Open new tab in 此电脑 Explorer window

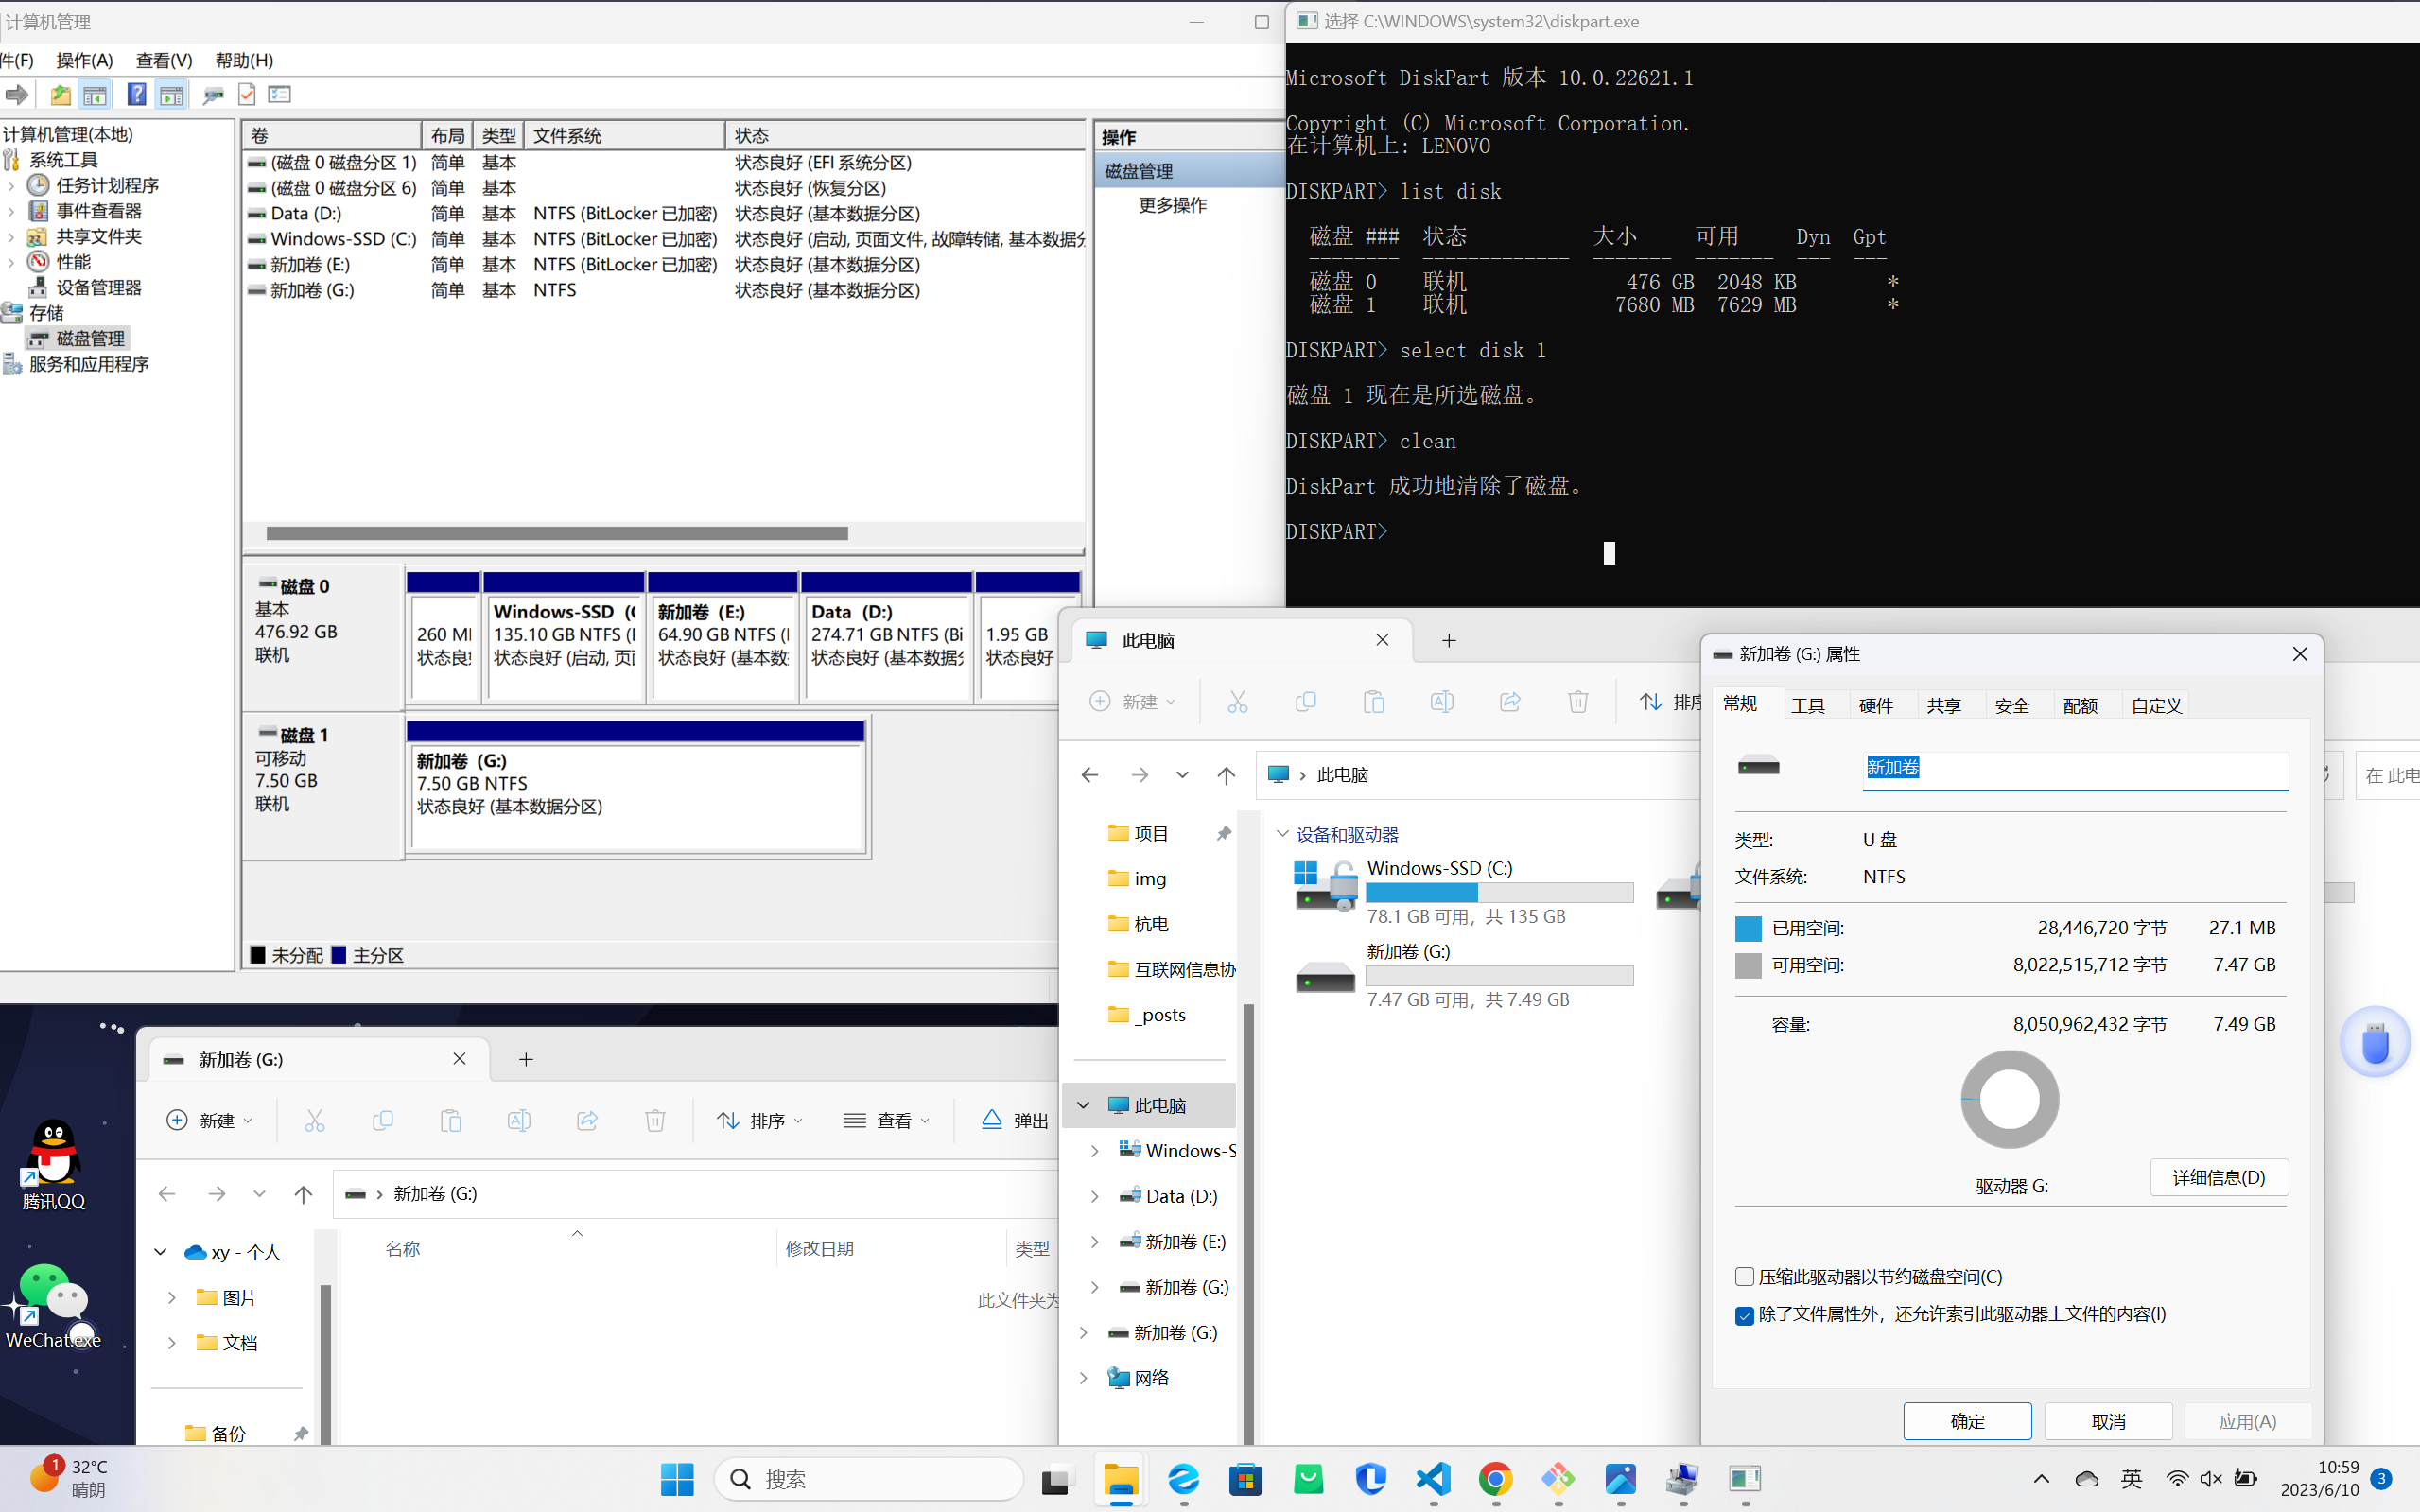(1449, 640)
